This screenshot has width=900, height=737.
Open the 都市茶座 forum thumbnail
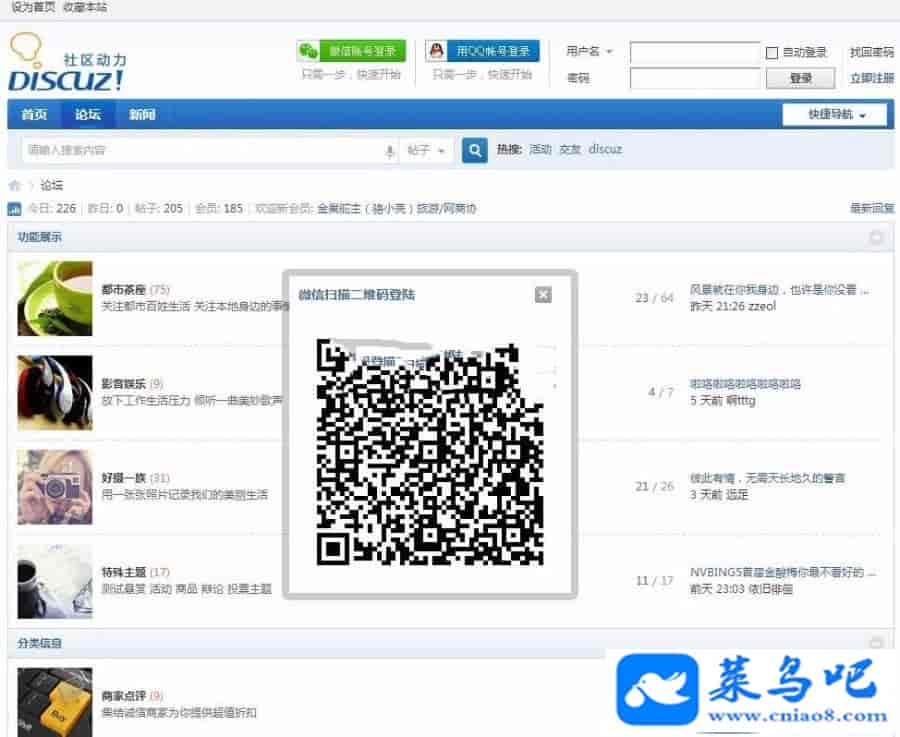pos(55,298)
